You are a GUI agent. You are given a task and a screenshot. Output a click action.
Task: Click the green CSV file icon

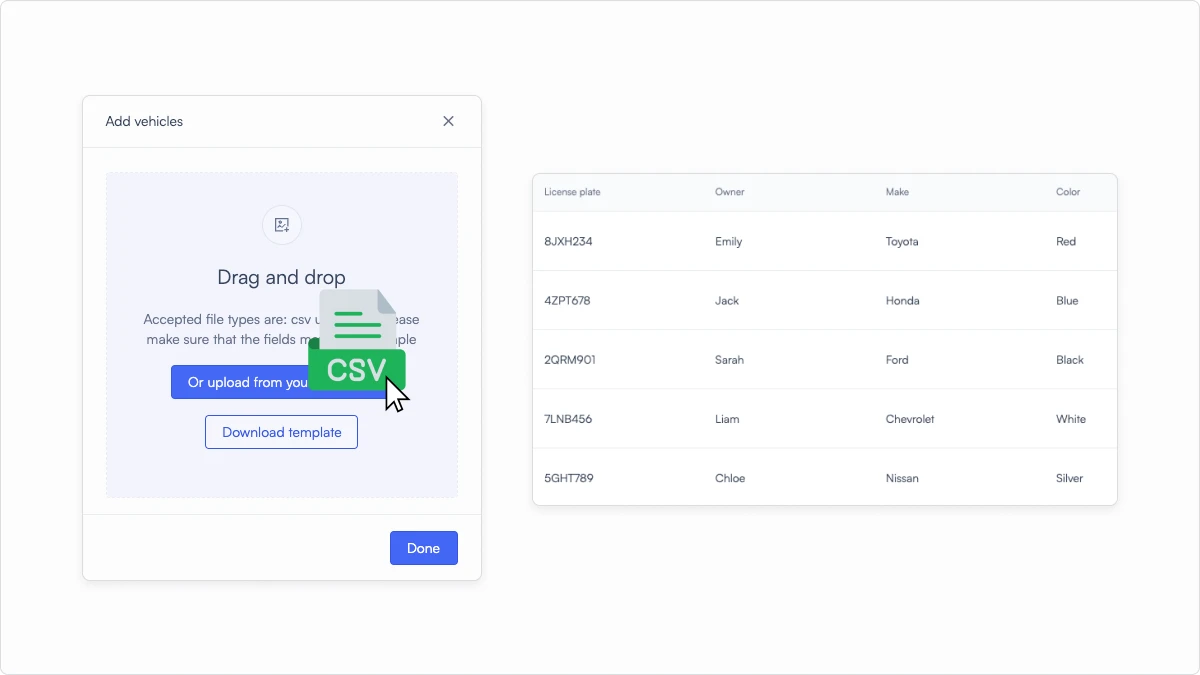[357, 340]
